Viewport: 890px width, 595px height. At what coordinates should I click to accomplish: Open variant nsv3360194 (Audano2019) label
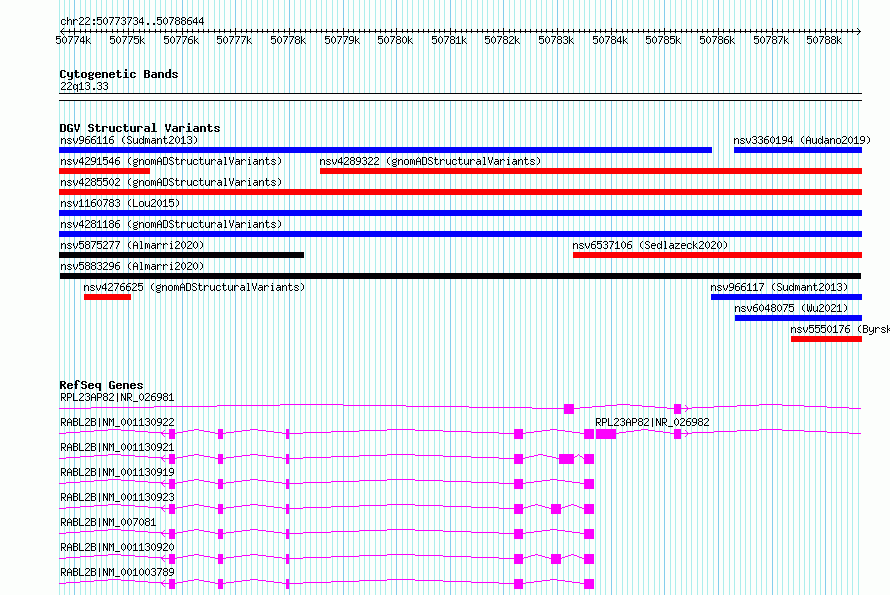[x=801, y=140]
